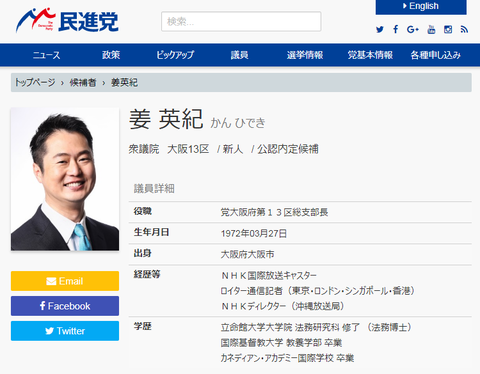
Task: Click the 党大阪府第13区総支部長 value
Action: [274, 212]
